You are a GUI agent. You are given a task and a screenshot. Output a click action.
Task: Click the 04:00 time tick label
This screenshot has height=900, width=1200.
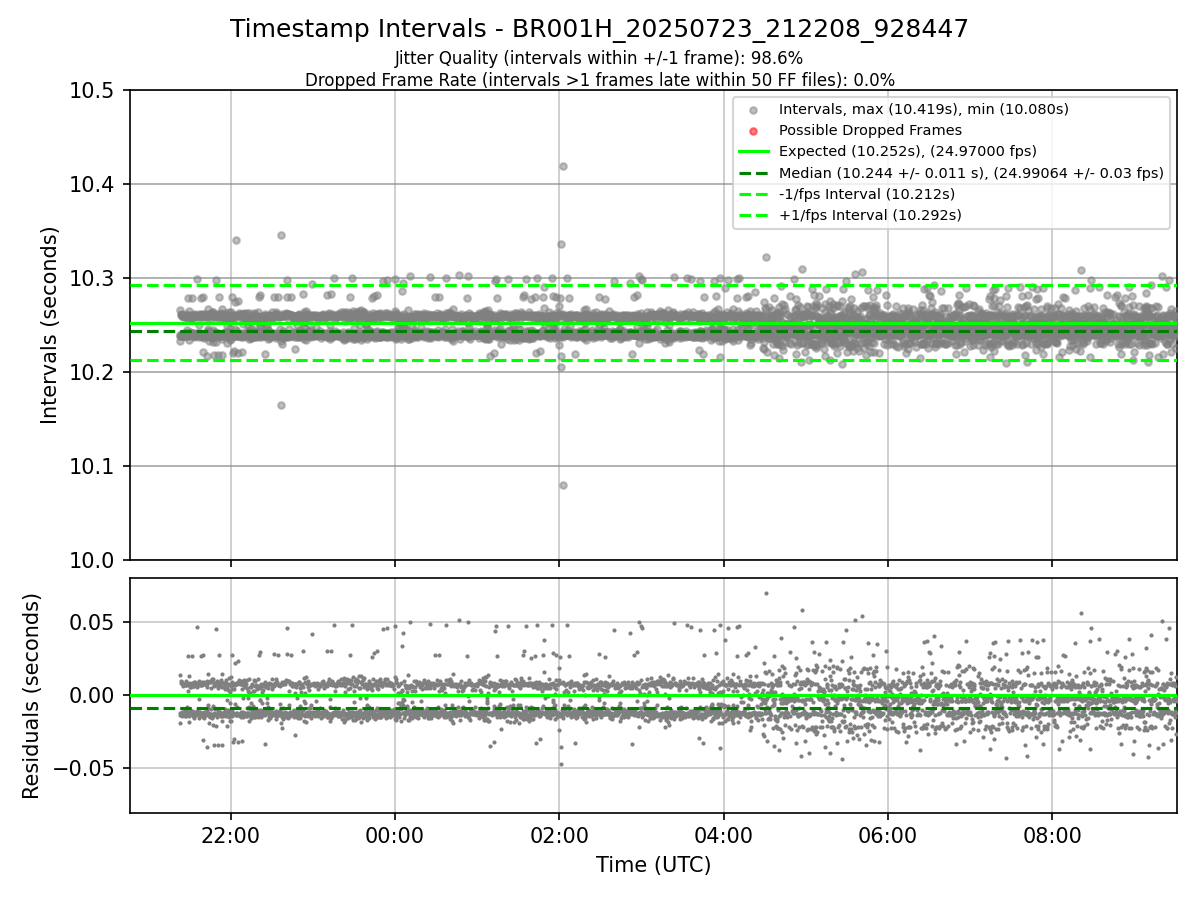click(x=723, y=834)
